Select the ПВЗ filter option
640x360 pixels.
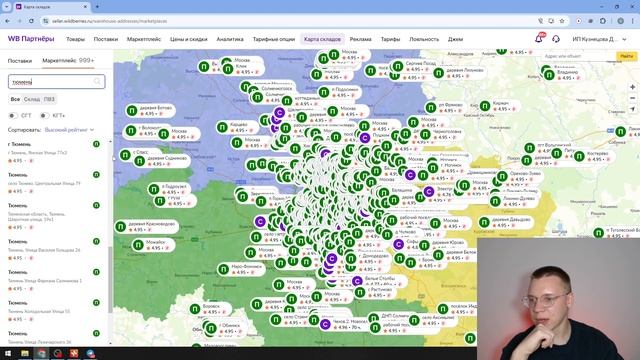point(49,99)
